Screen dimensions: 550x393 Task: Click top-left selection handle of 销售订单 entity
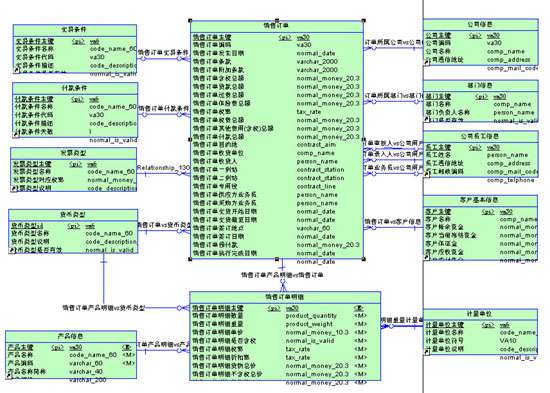[190, 21]
